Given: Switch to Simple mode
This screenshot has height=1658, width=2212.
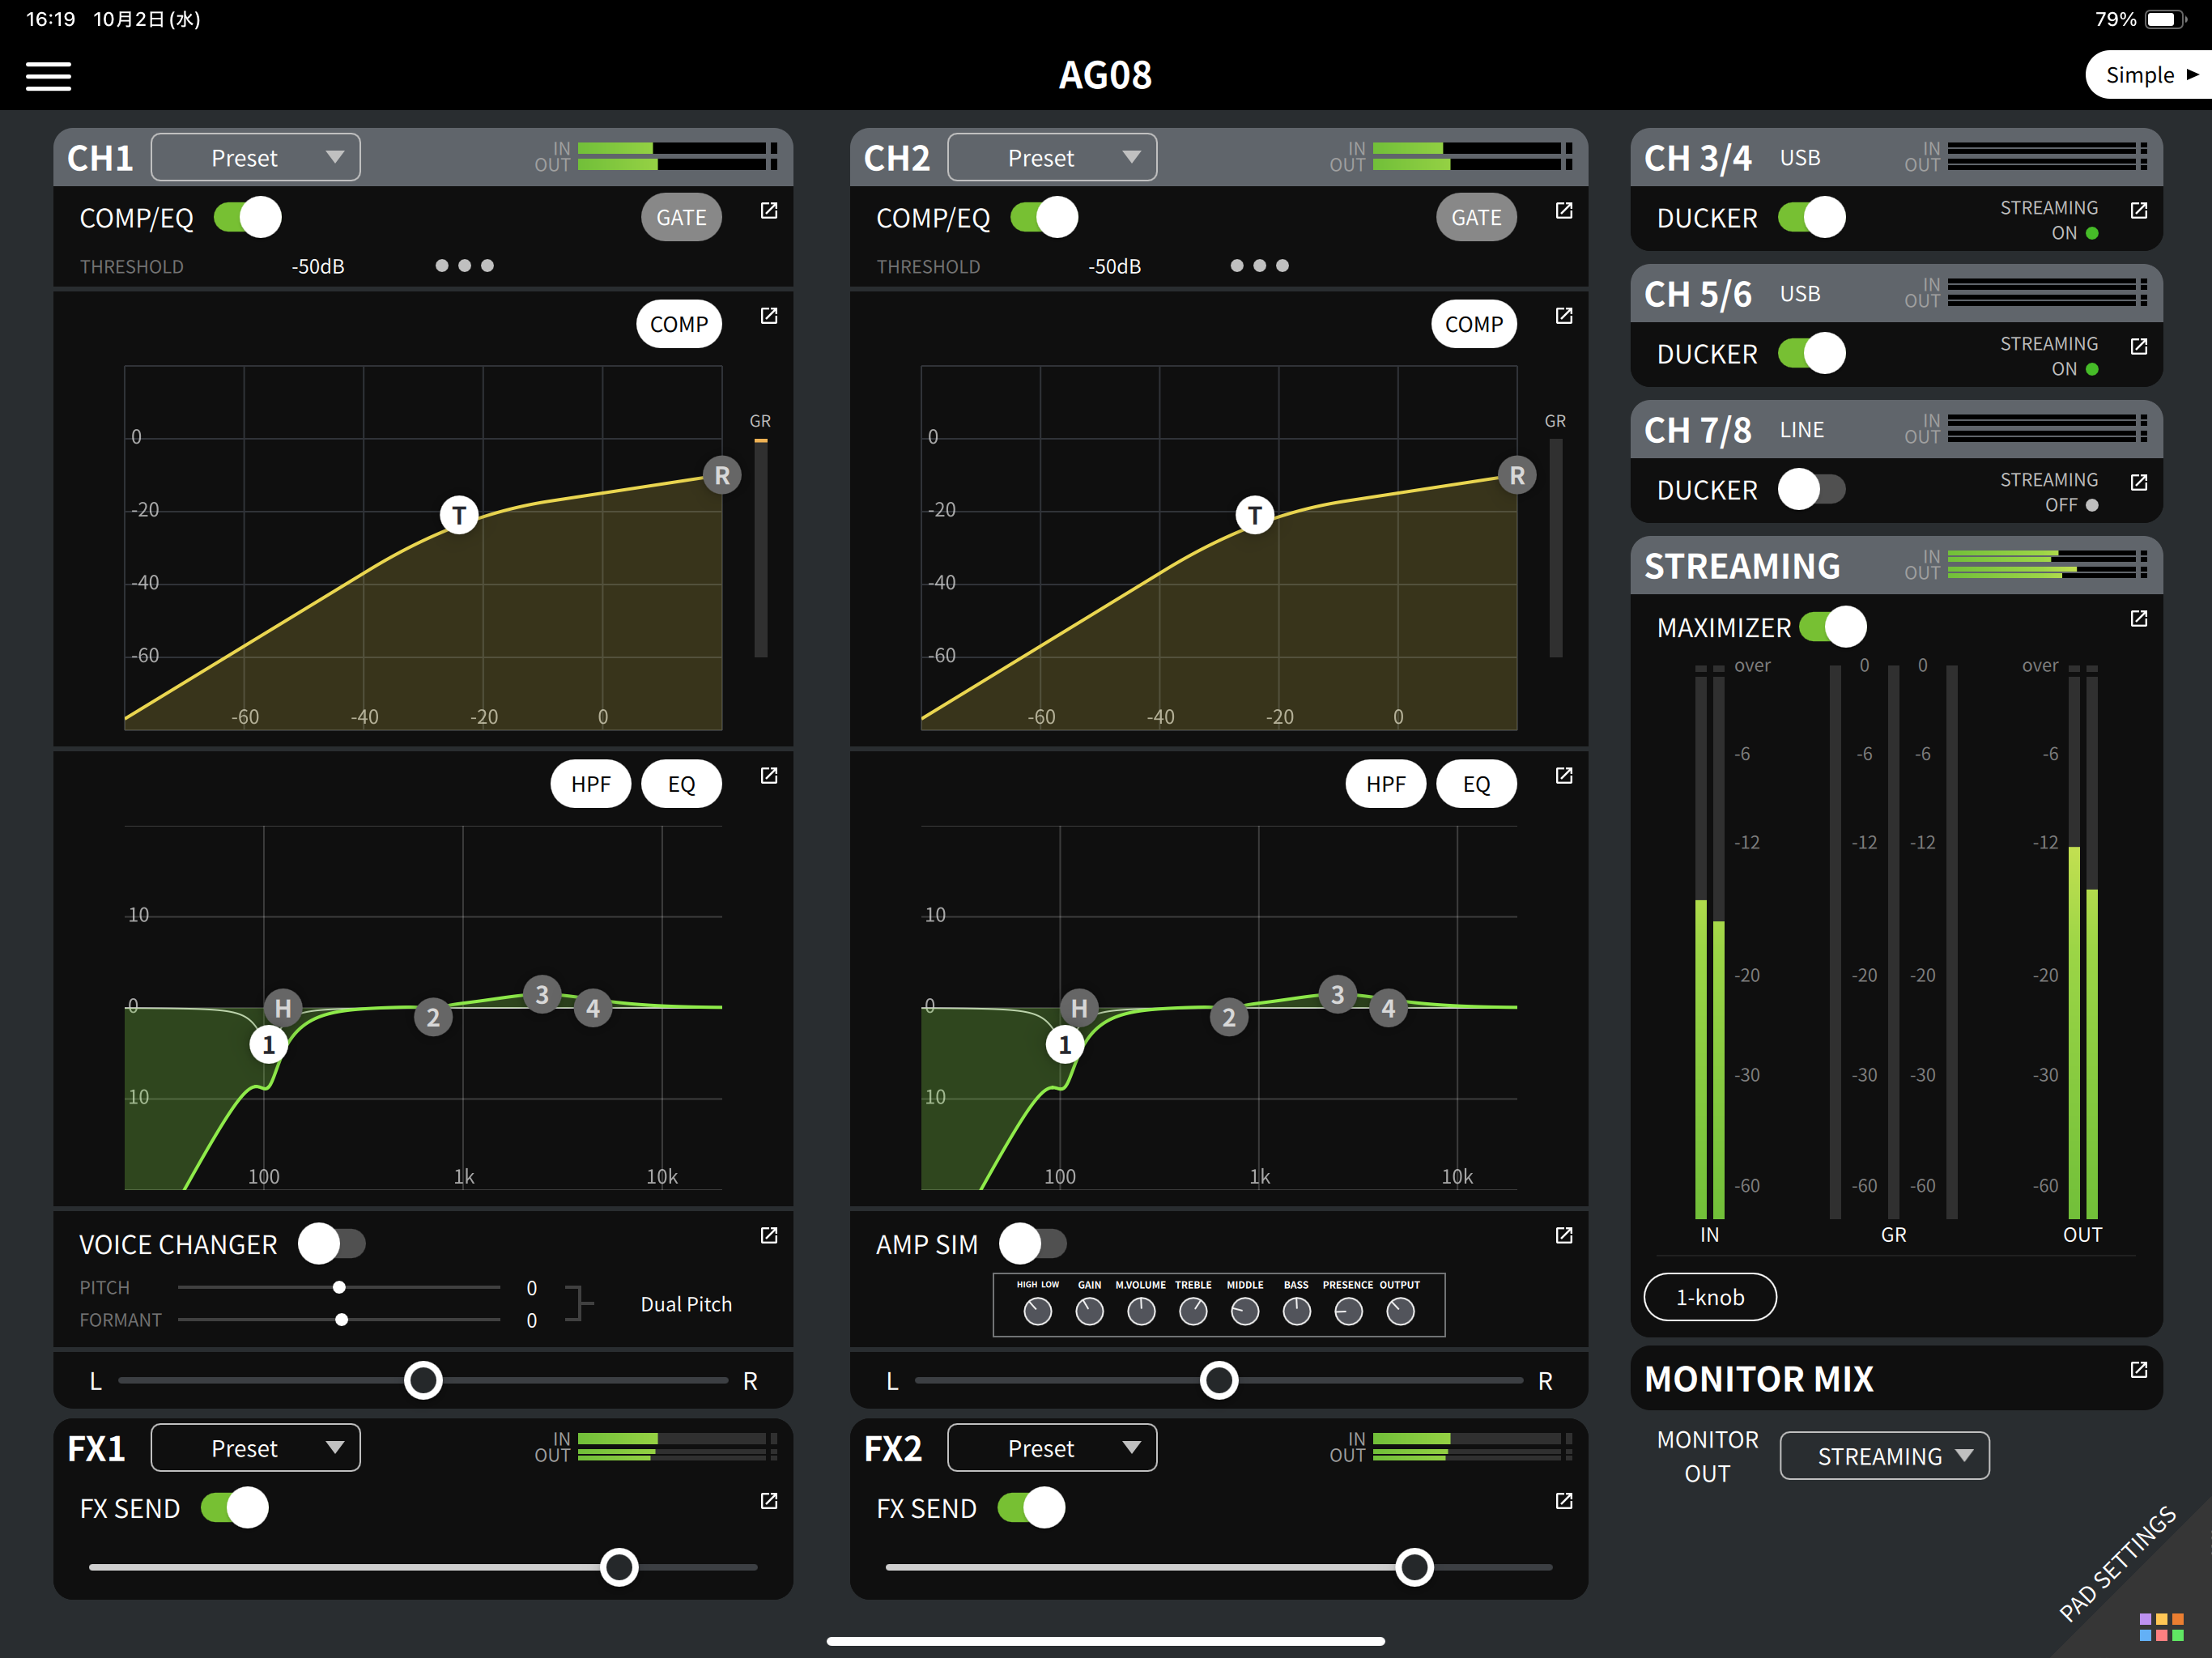Looking at the screenshot, I should [x=2148, y=75].
